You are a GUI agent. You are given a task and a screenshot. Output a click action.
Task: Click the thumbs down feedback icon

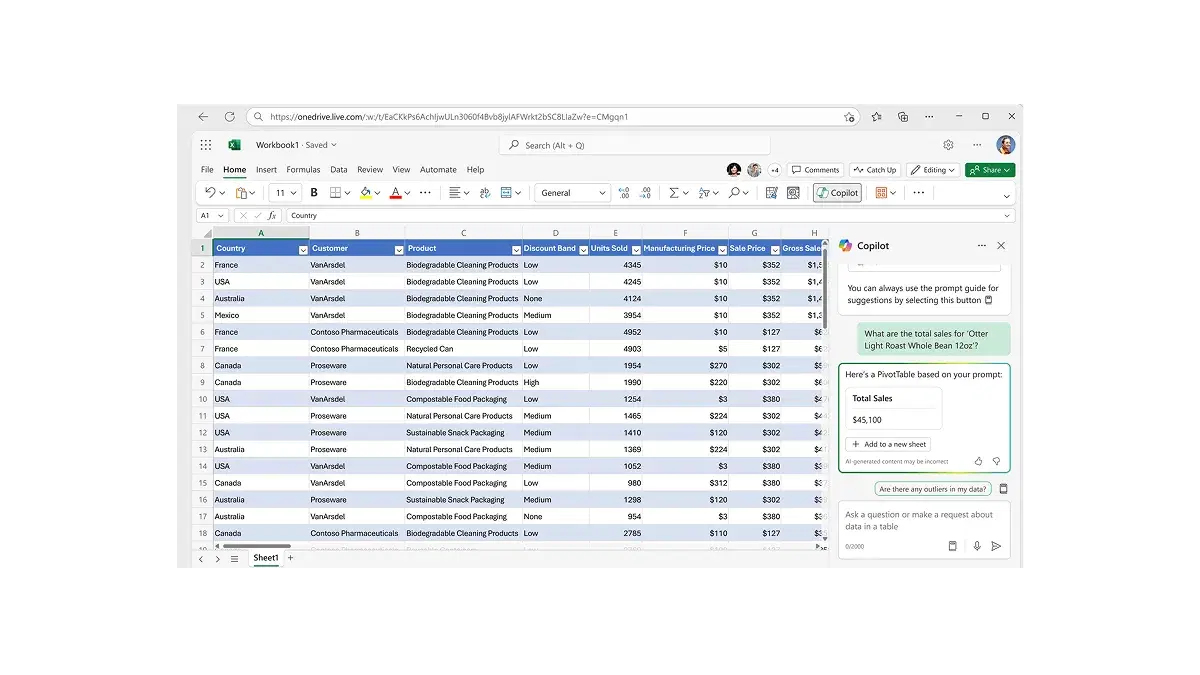coord(996,461)
